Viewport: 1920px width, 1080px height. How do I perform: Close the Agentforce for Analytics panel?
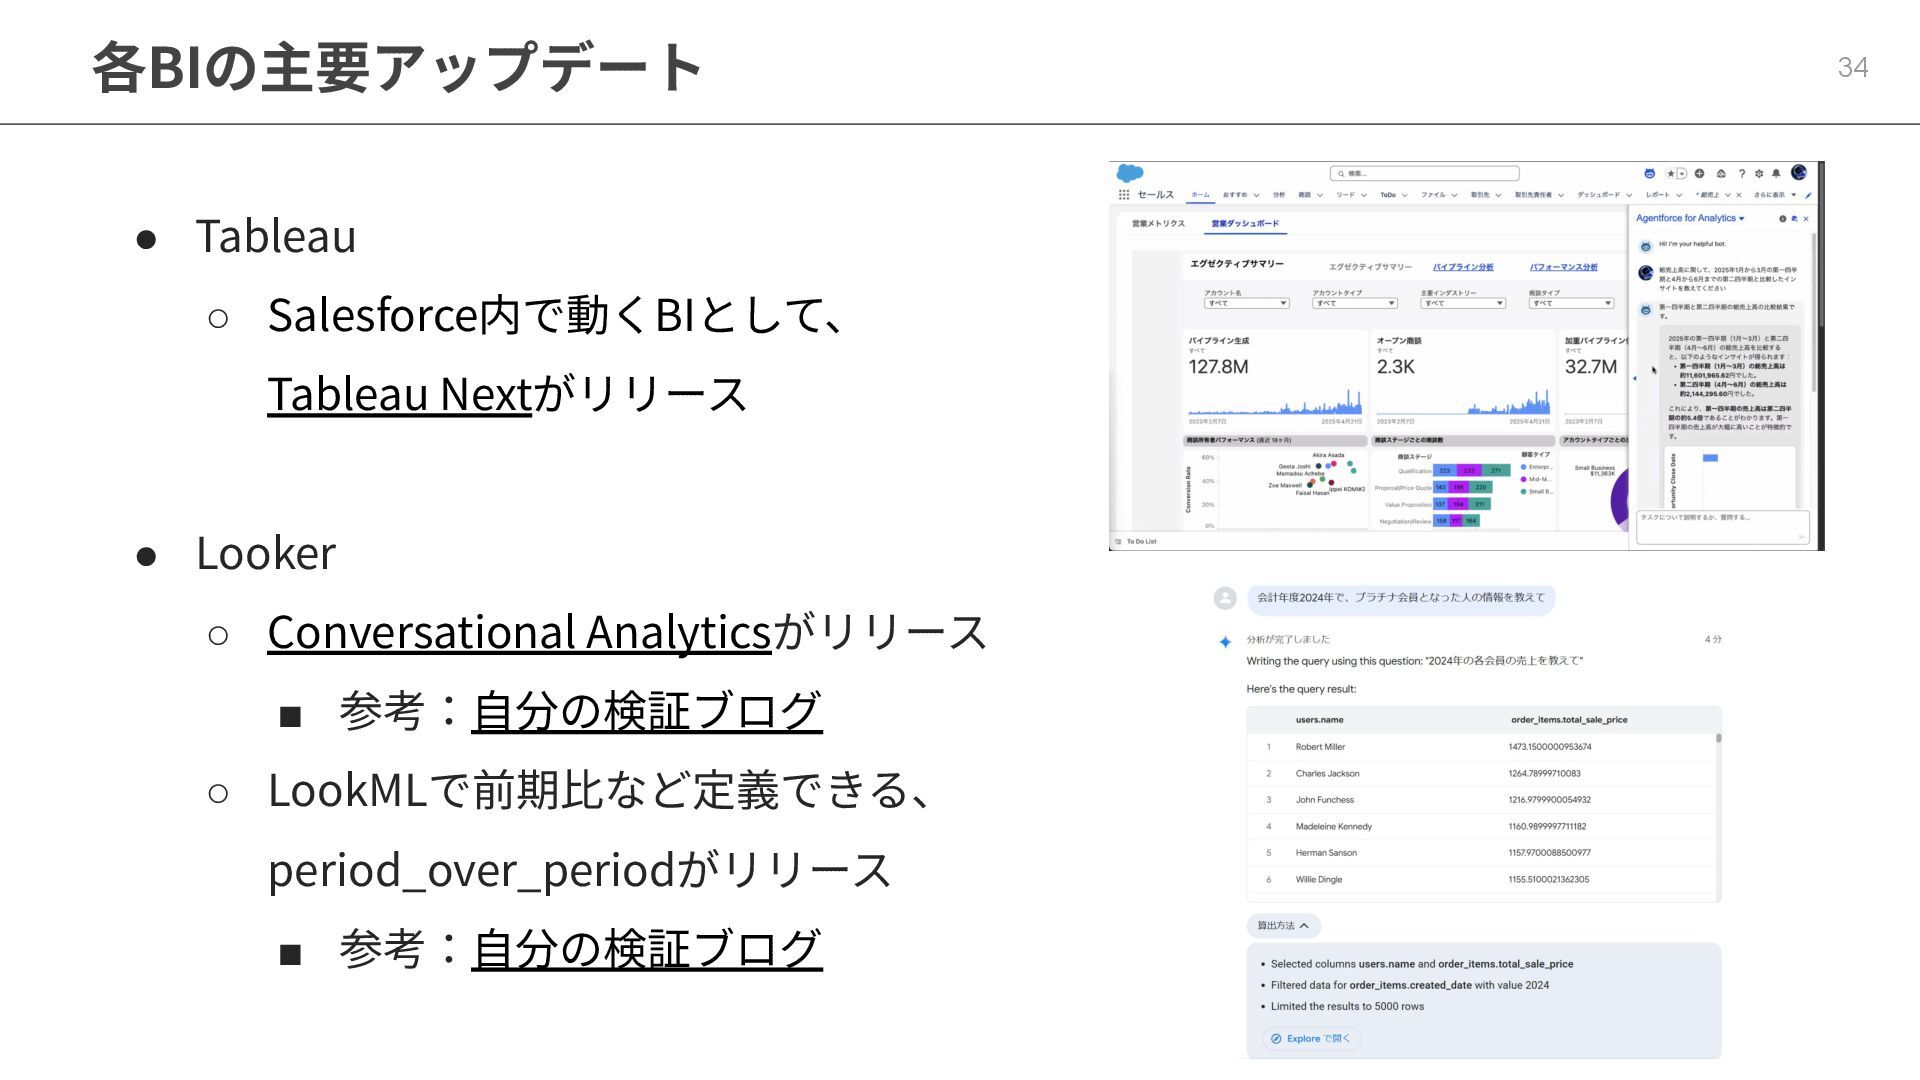pyautogui.click(x=1806, y=219)
